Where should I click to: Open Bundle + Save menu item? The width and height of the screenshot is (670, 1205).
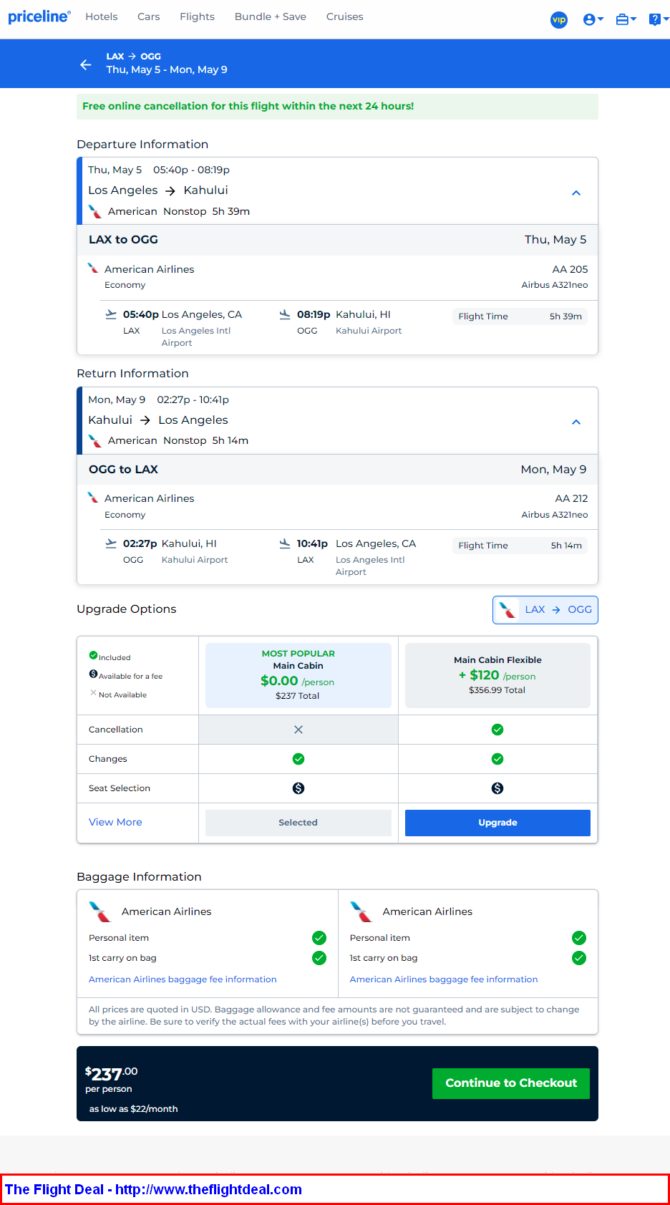[270, 17]
